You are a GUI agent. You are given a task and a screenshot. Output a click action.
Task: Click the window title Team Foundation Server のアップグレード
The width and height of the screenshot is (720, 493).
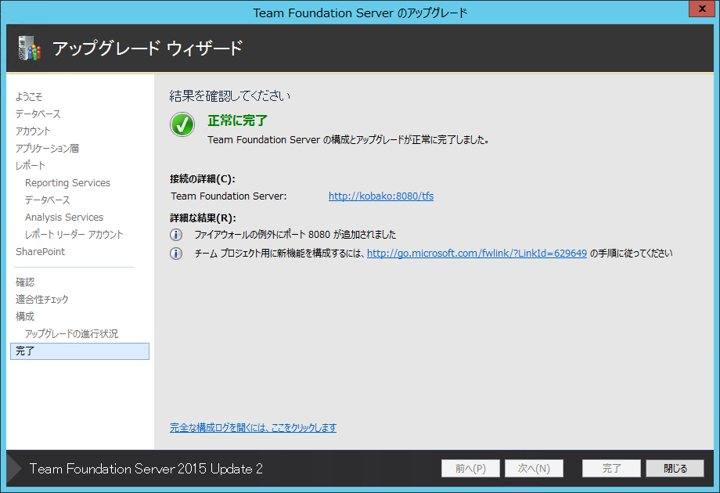(x=360, y=13)
